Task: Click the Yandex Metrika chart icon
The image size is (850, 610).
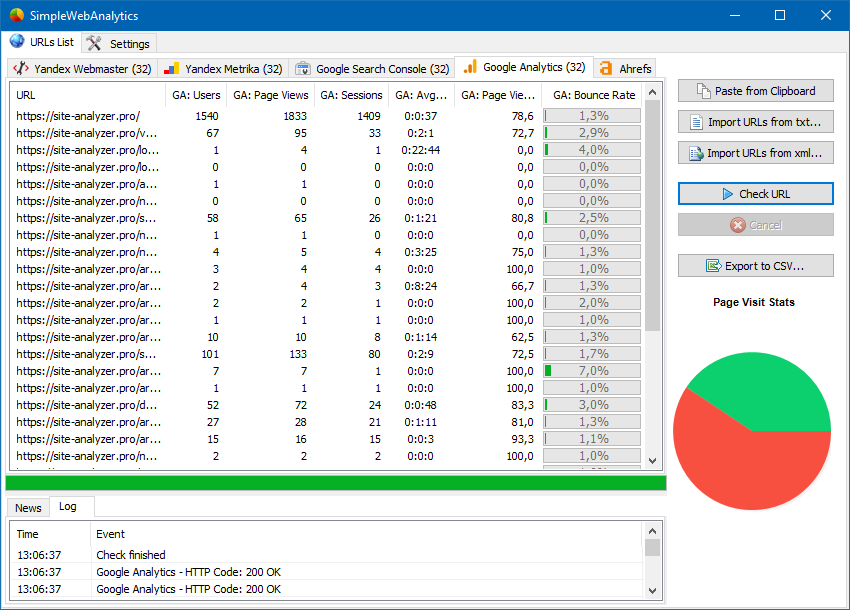Action: [x=171, y=69]
